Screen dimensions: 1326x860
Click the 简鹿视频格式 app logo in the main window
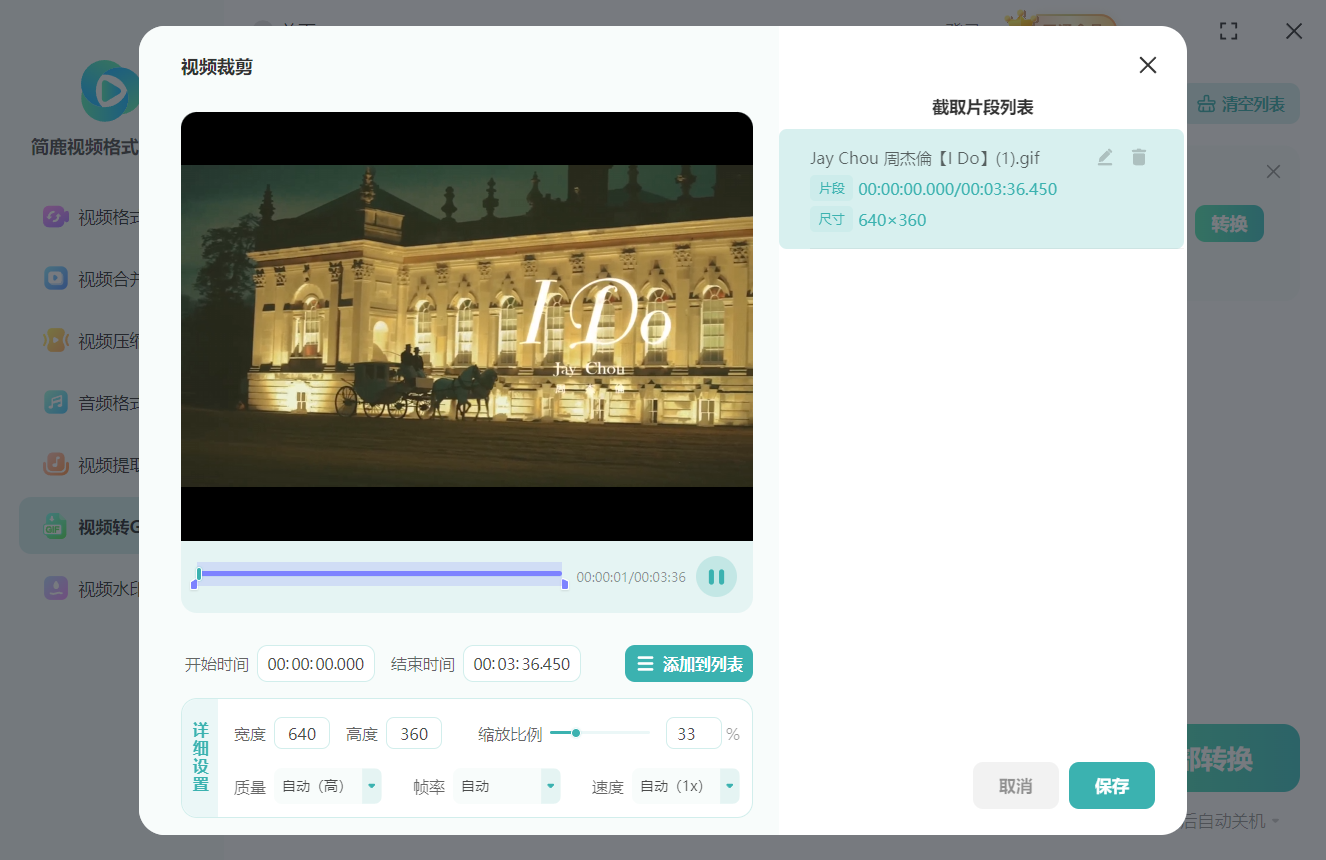tap(110, 91)
